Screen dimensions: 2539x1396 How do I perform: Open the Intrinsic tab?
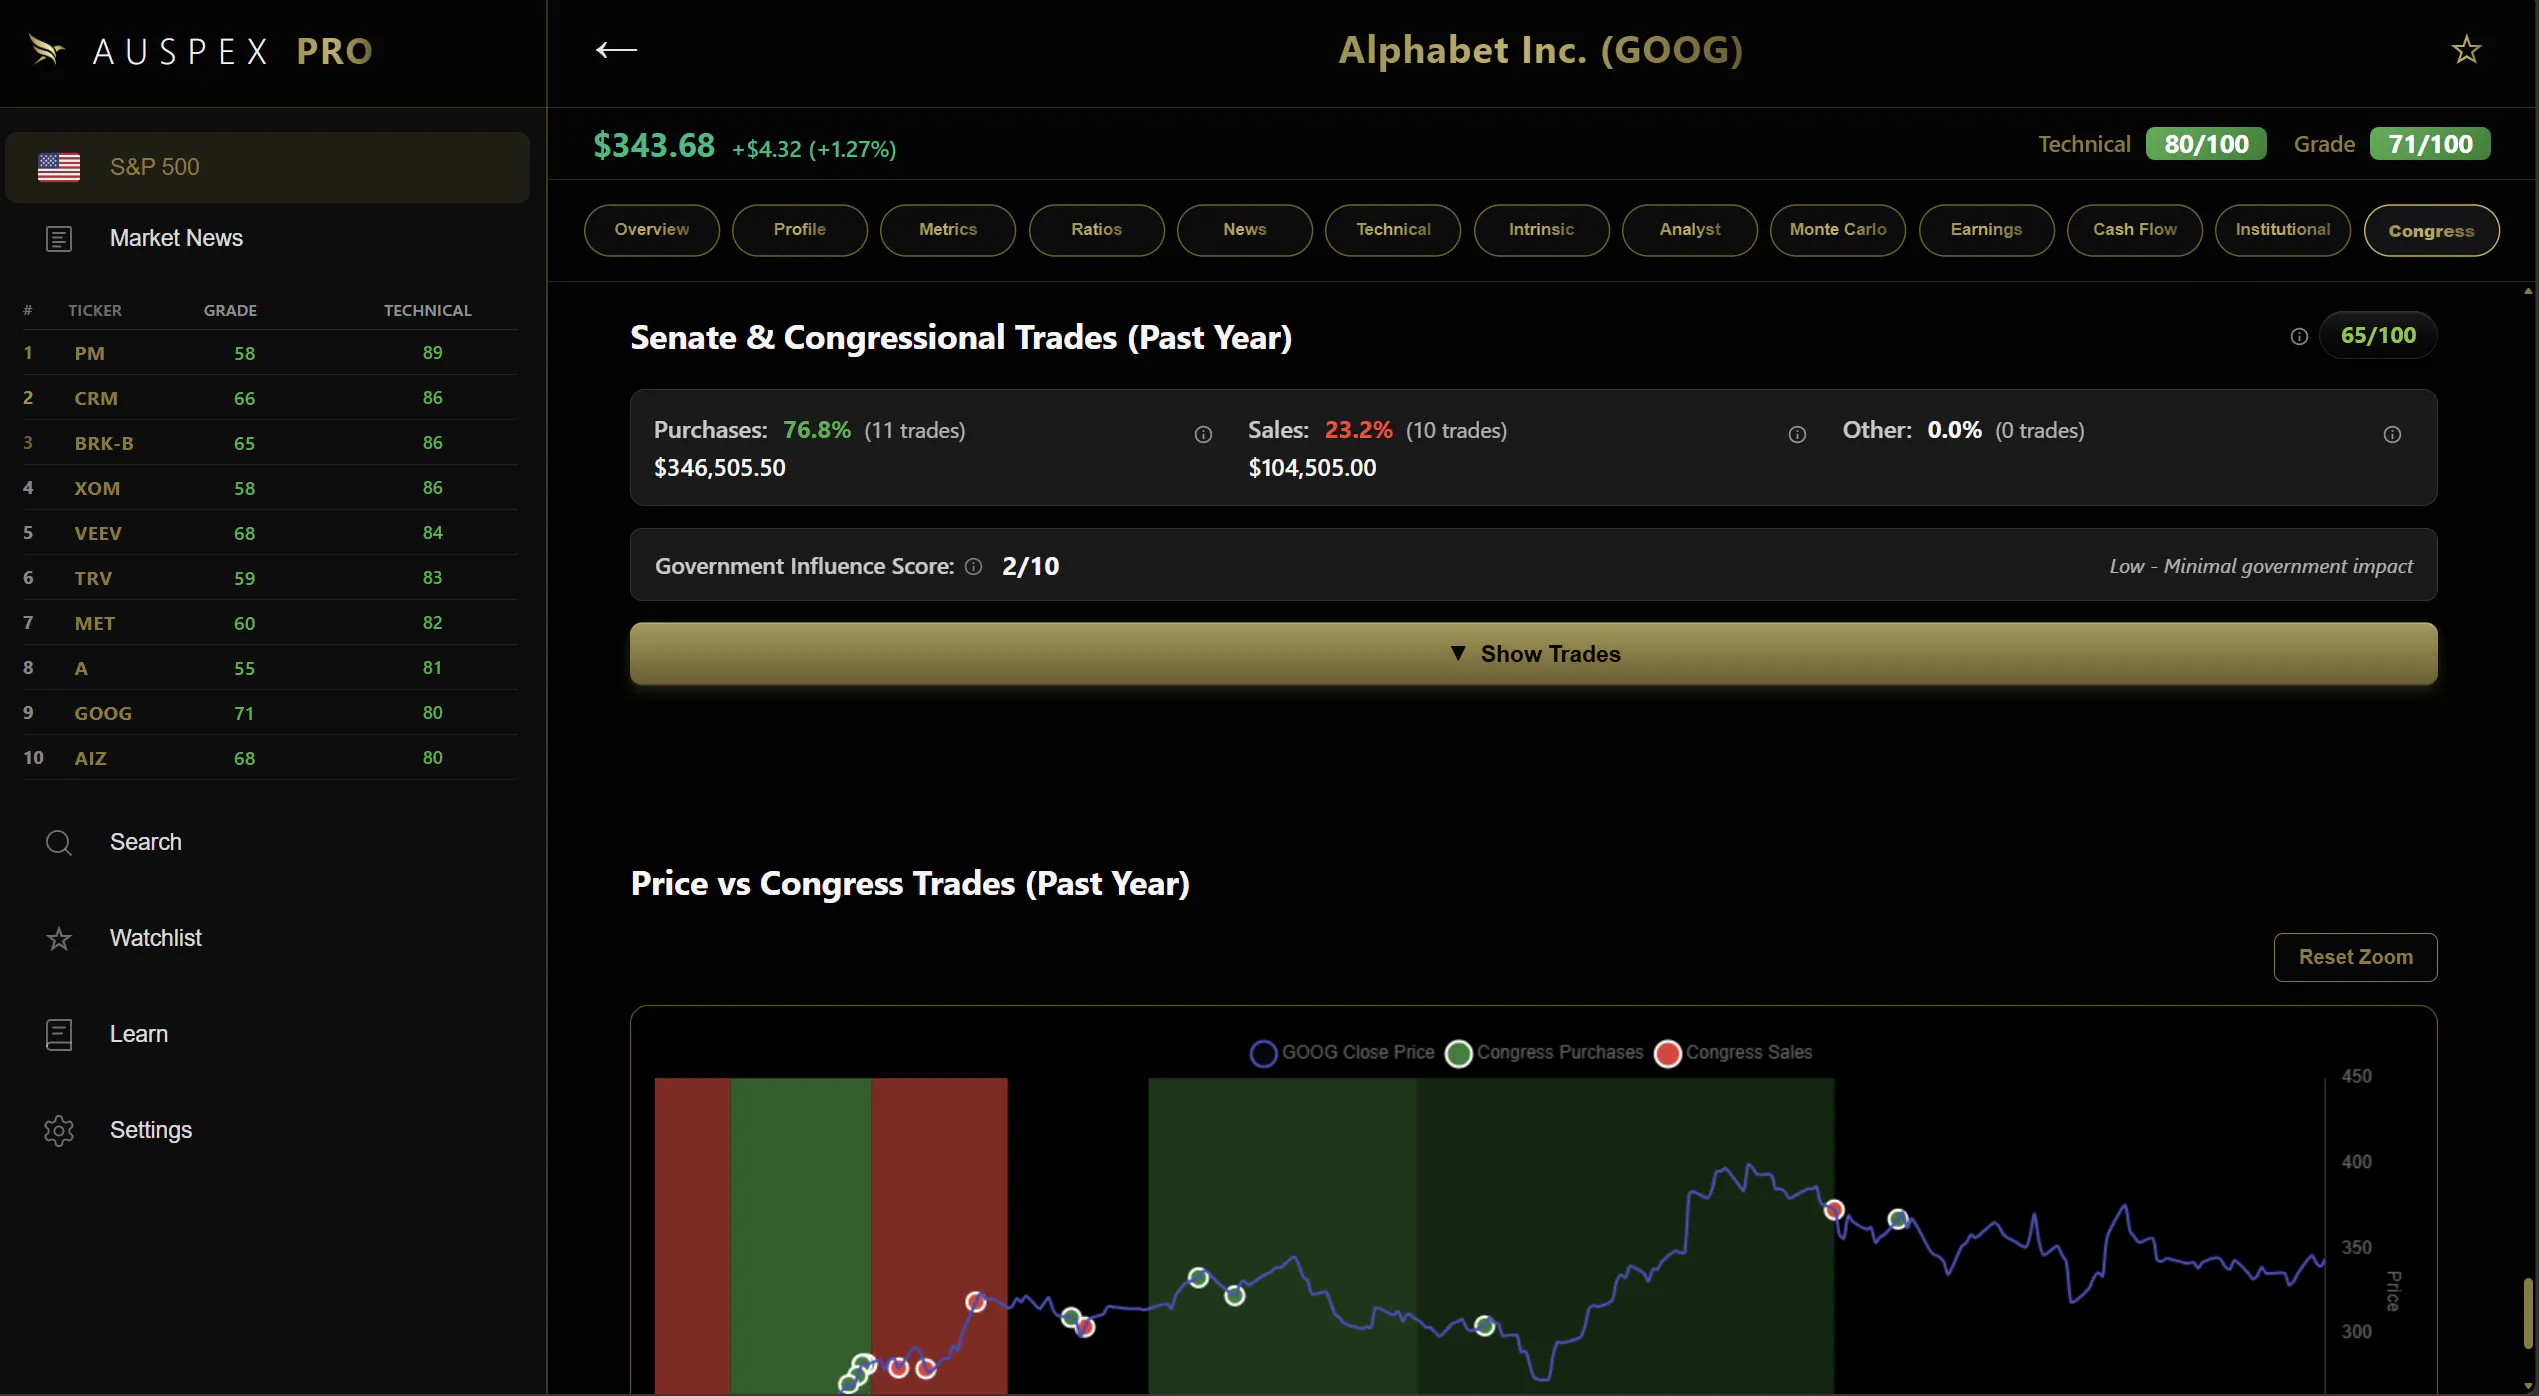click(1542, 230)
